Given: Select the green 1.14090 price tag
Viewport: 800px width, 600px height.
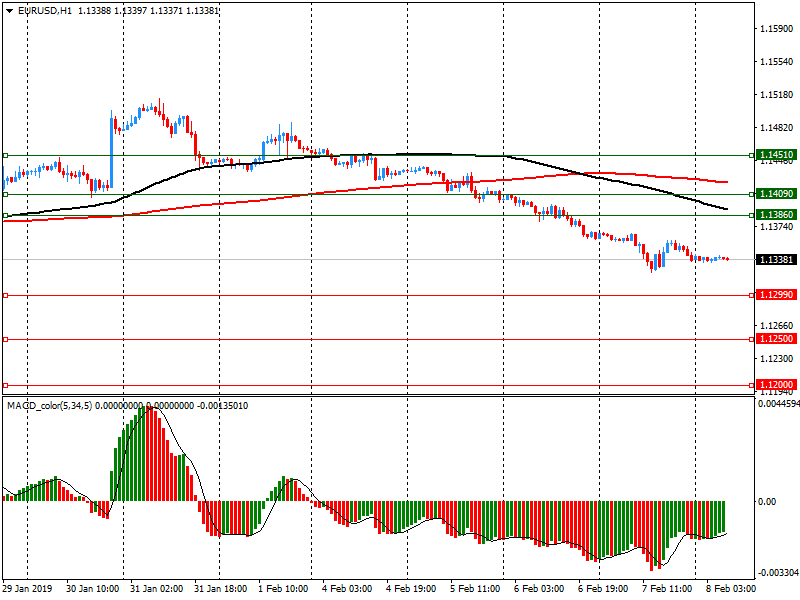Looking at the screenshot, I should click(776, 194).
